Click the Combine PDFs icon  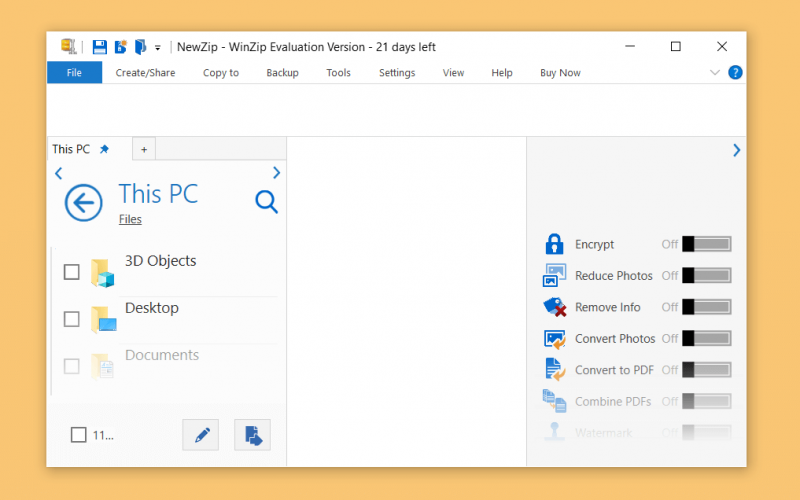pos(554,401)
